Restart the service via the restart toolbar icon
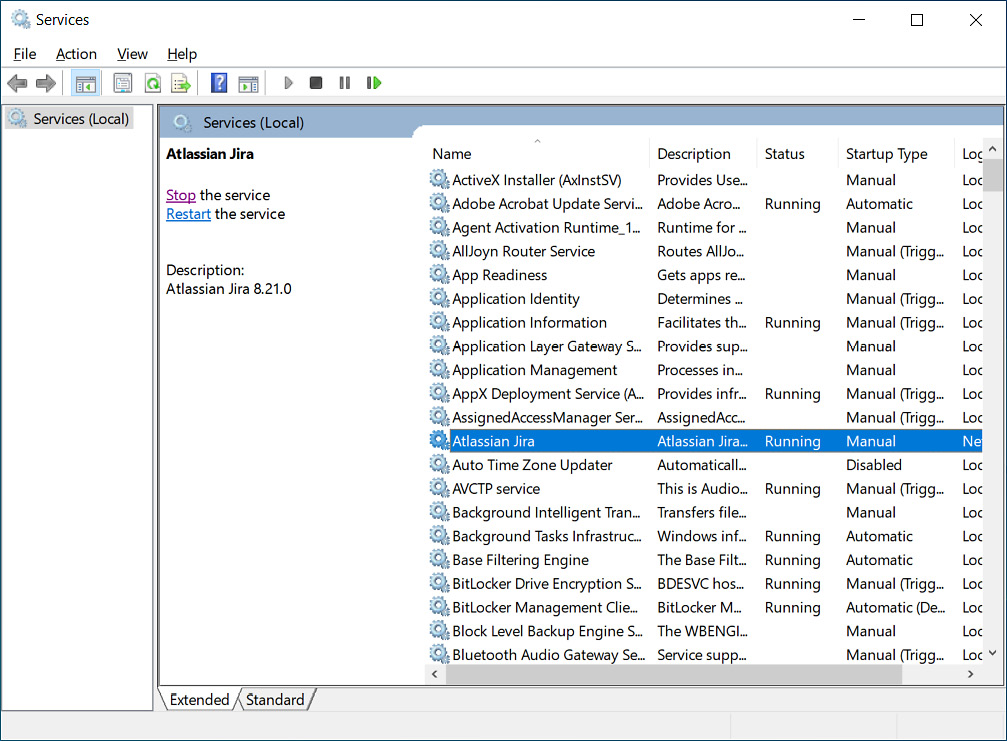 click(x=373, y=82)
